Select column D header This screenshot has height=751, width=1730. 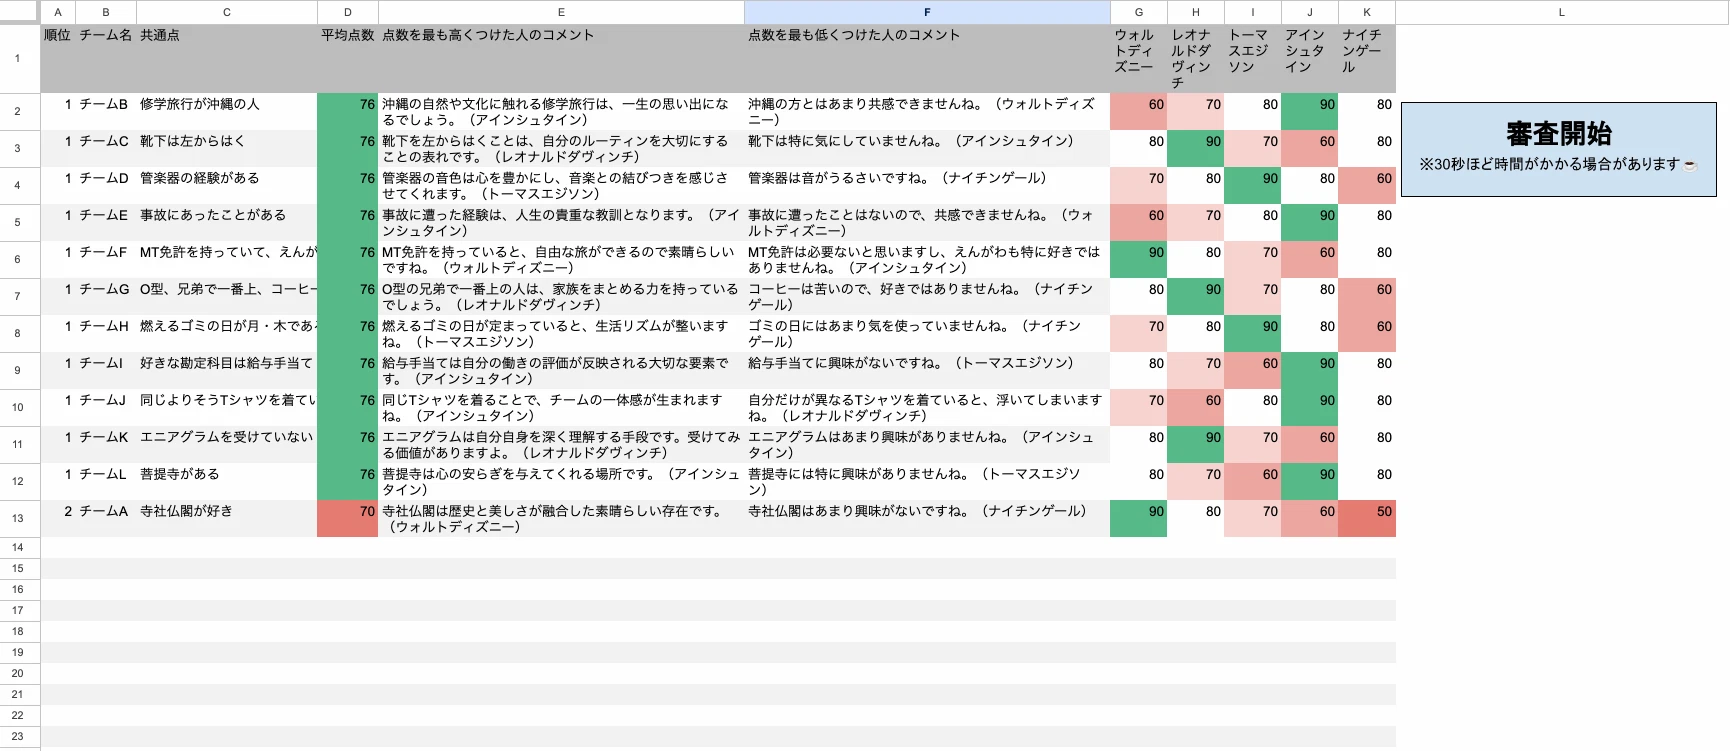348,12
